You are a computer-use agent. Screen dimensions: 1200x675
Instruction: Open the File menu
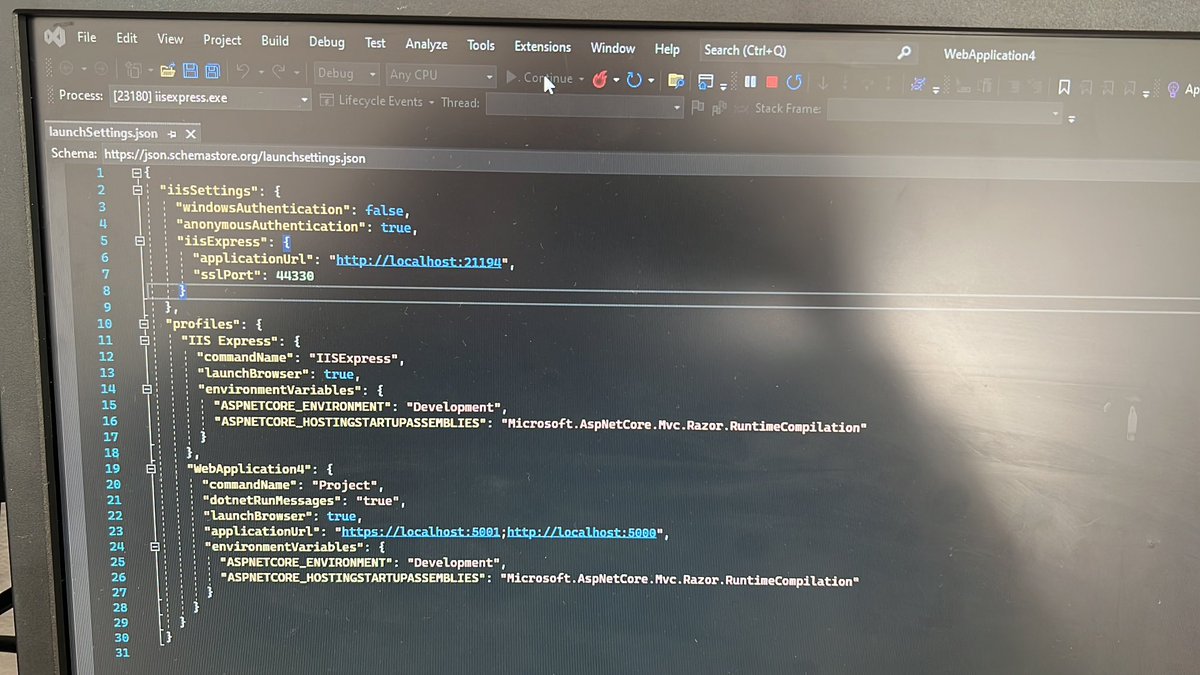(x=87, y=37)
